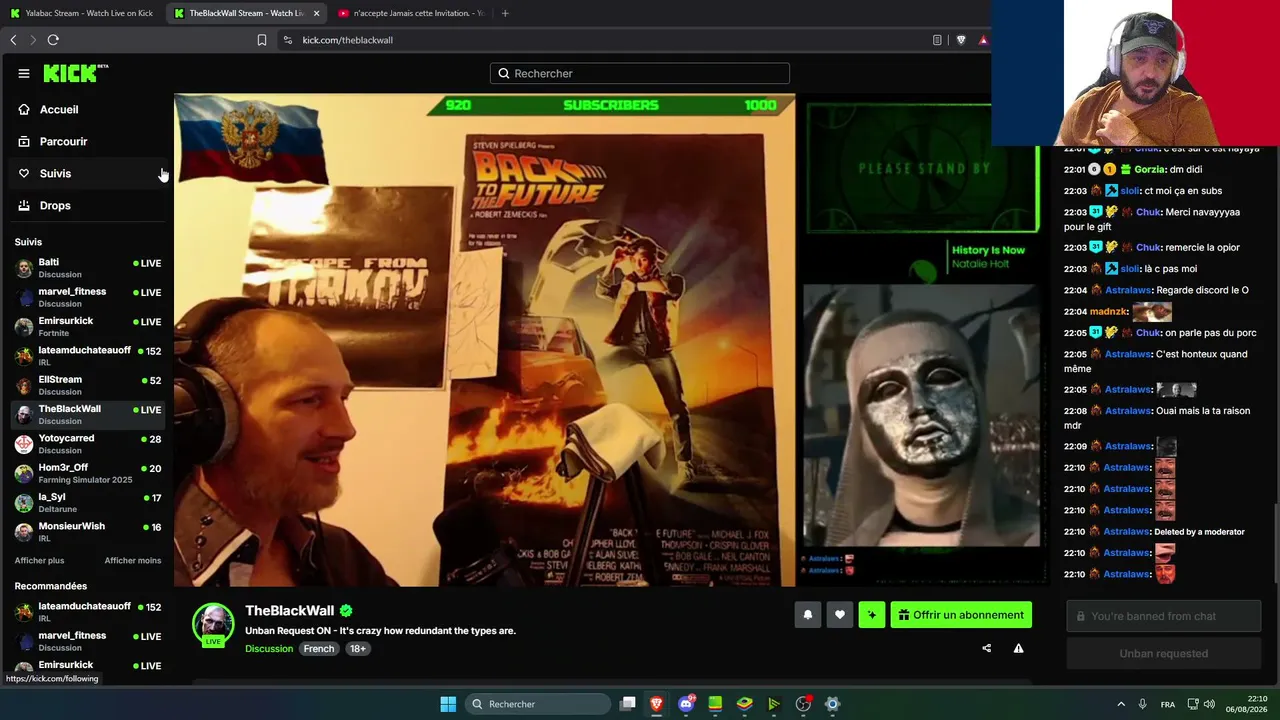Open the site settings icon beside the URL

(x=288, y=40)
